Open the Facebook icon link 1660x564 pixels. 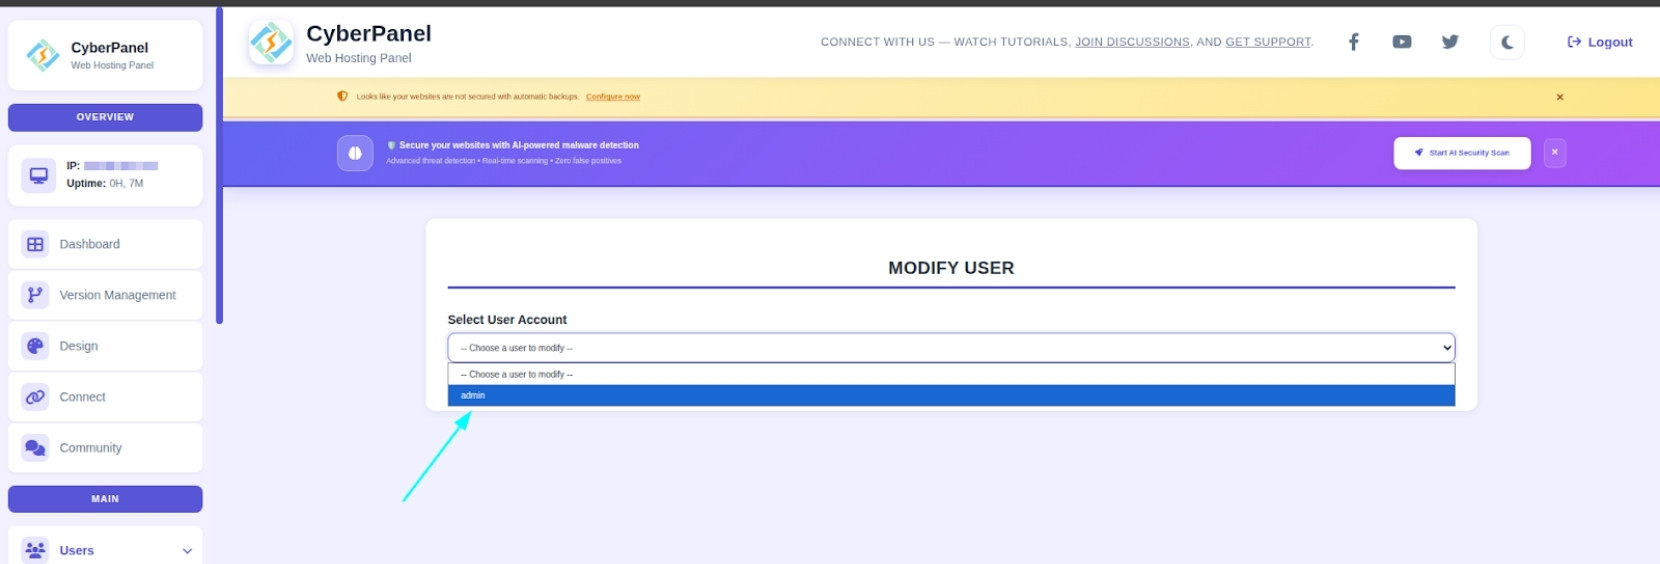pos(1353,42)
